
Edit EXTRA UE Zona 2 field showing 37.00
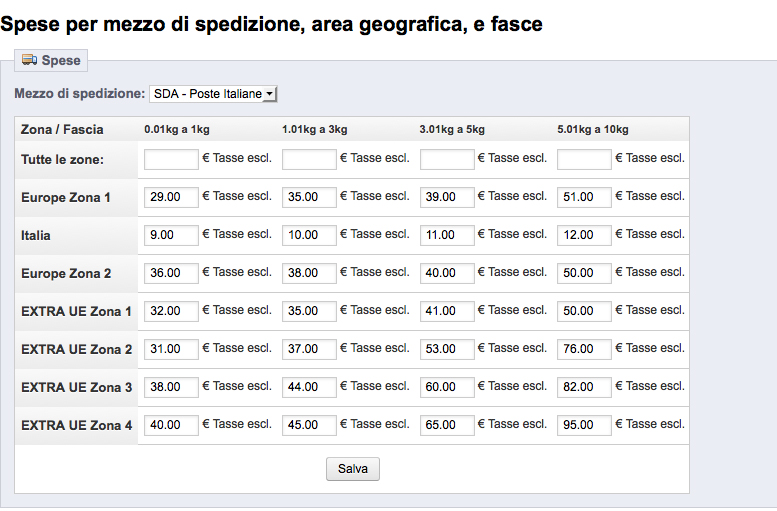[309, 349]
